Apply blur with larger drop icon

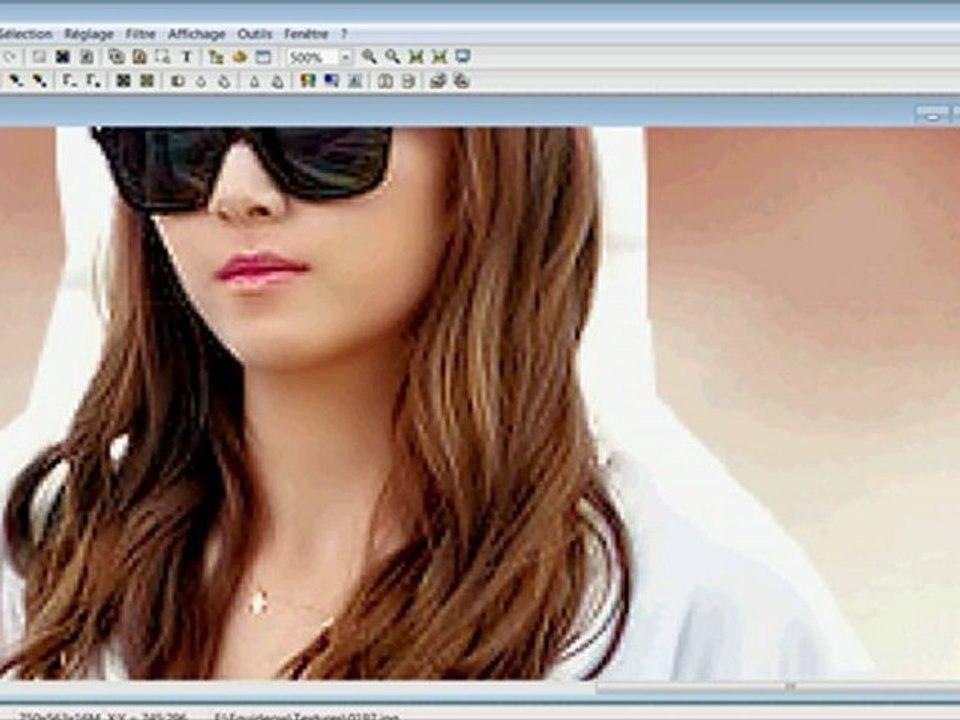[x=225, y=81]
